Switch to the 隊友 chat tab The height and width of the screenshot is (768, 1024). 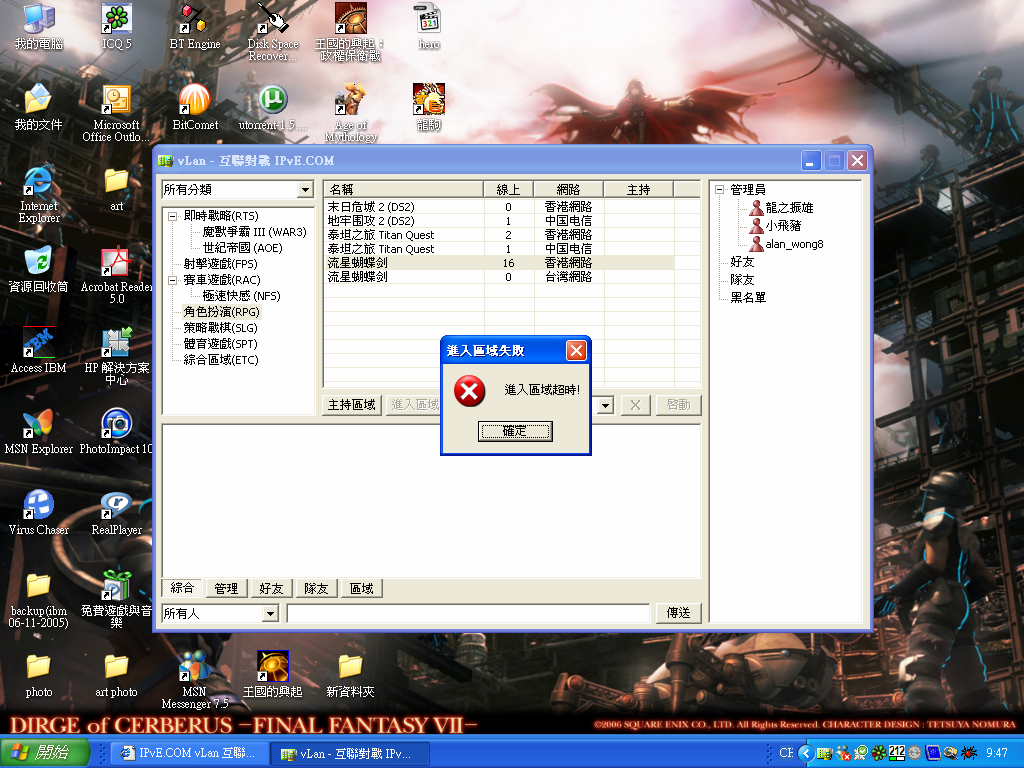(316, 588)
